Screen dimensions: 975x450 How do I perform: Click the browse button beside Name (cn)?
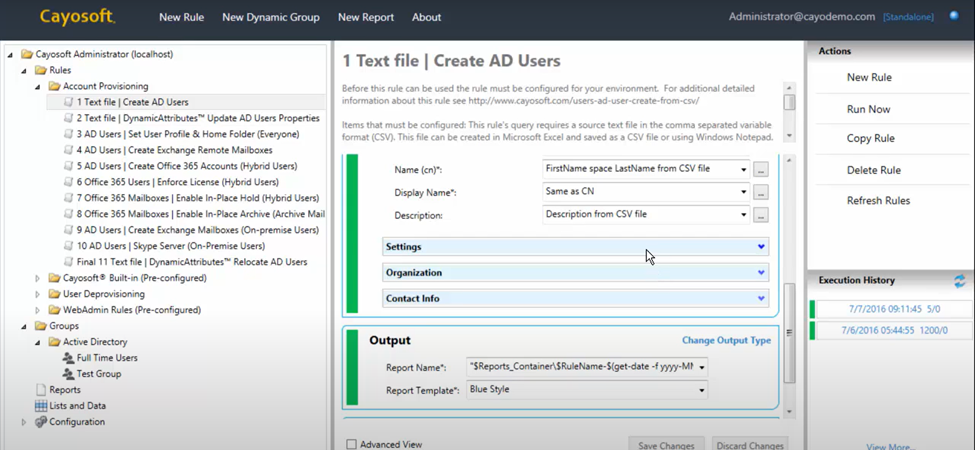point(761,169)
